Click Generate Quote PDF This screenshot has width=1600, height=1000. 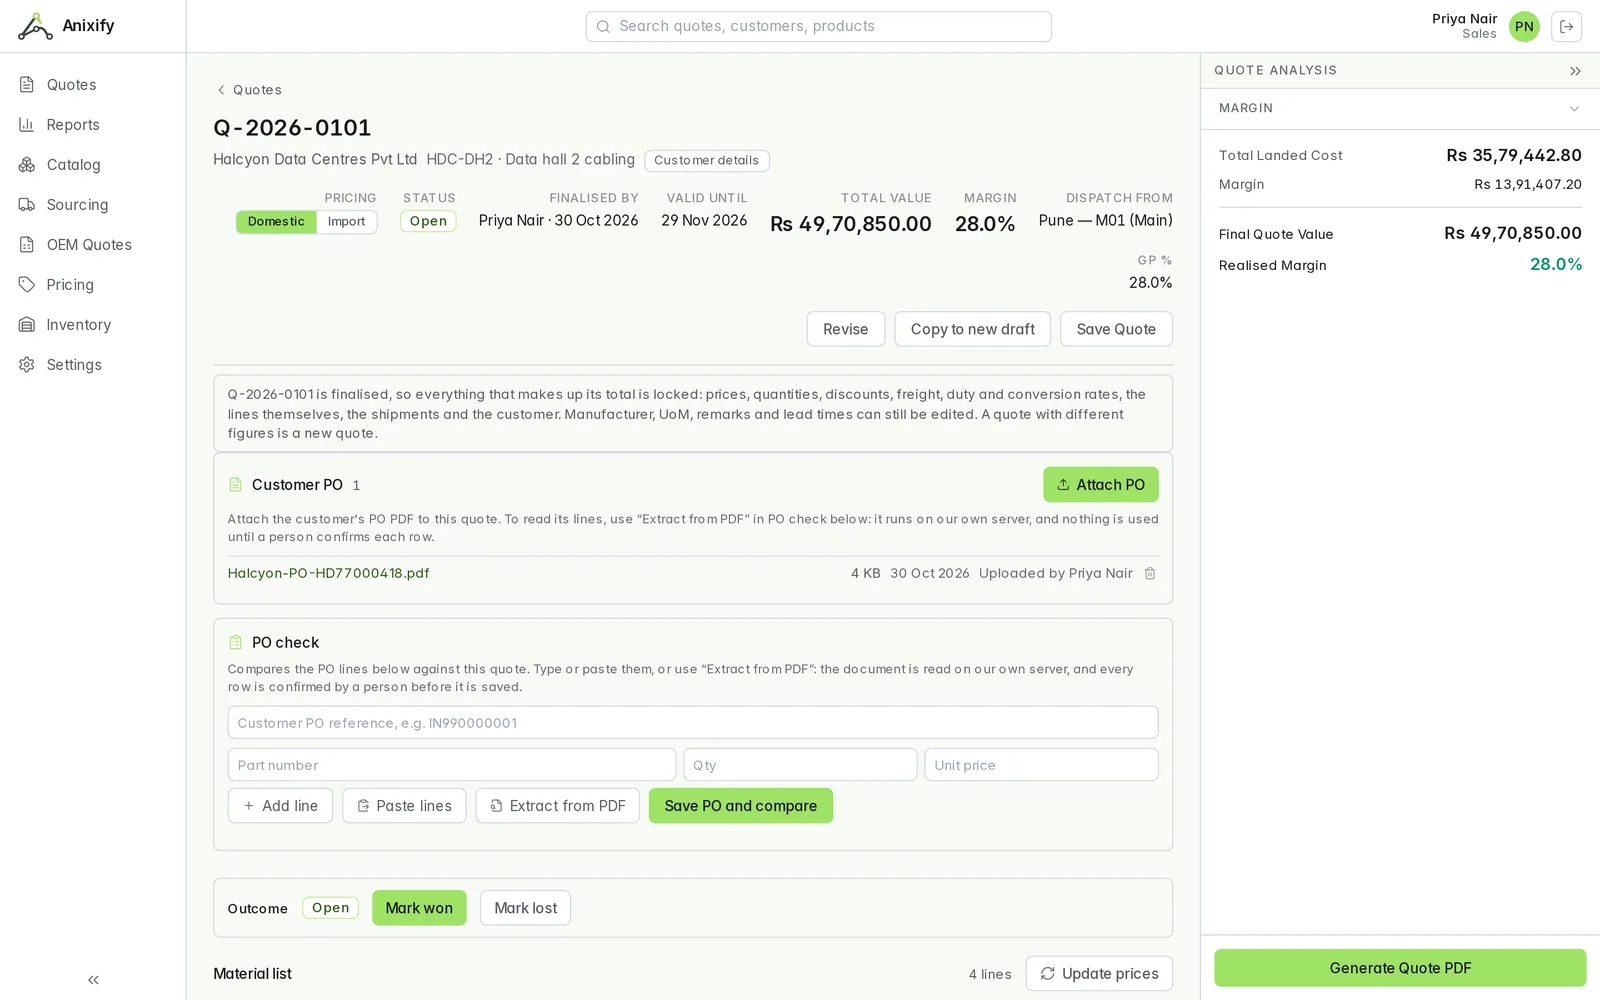click(1400, 968)
